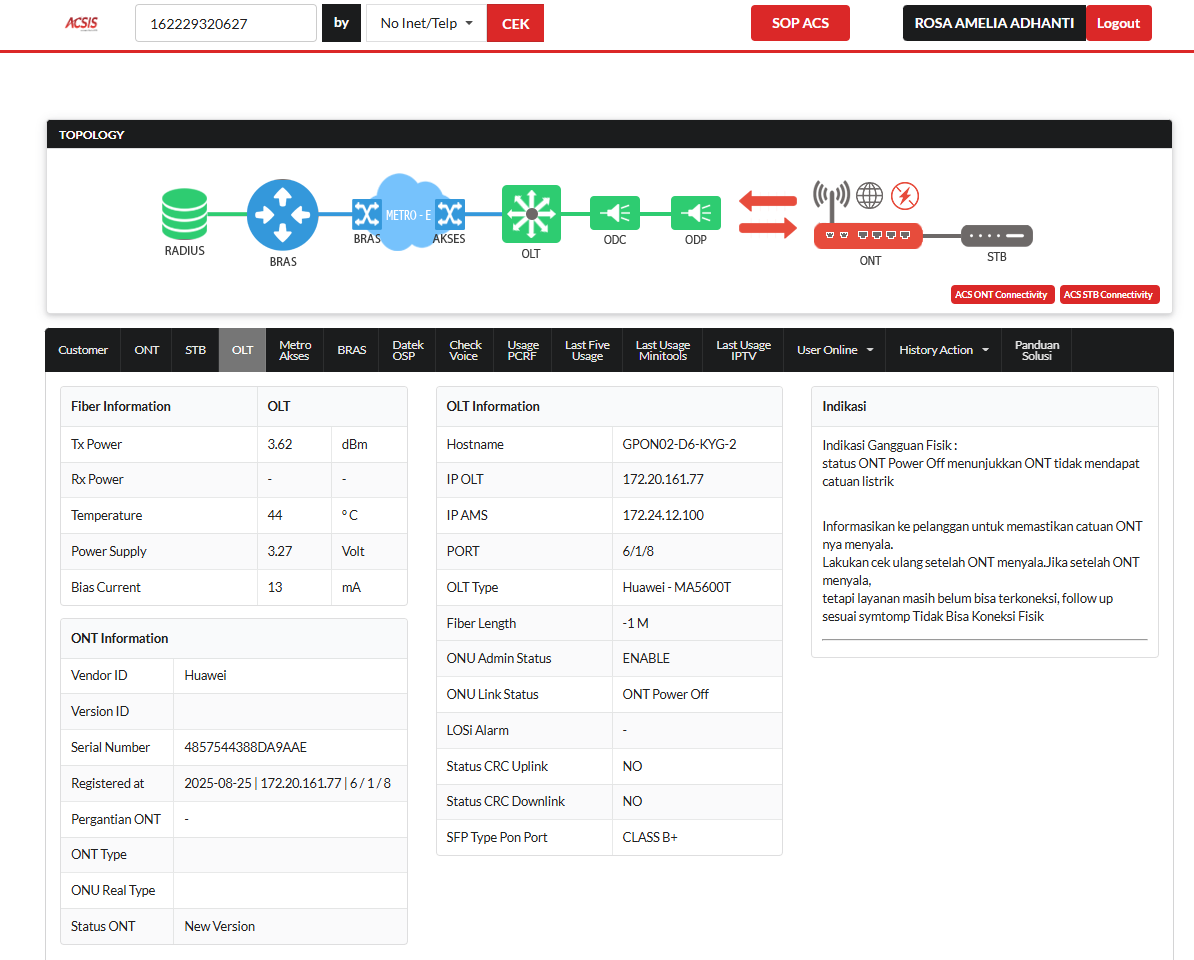The width and height of the screenshot is (1194, 960).
Task: Open the Panduan Solusi tab
Action: (1037, 350)
